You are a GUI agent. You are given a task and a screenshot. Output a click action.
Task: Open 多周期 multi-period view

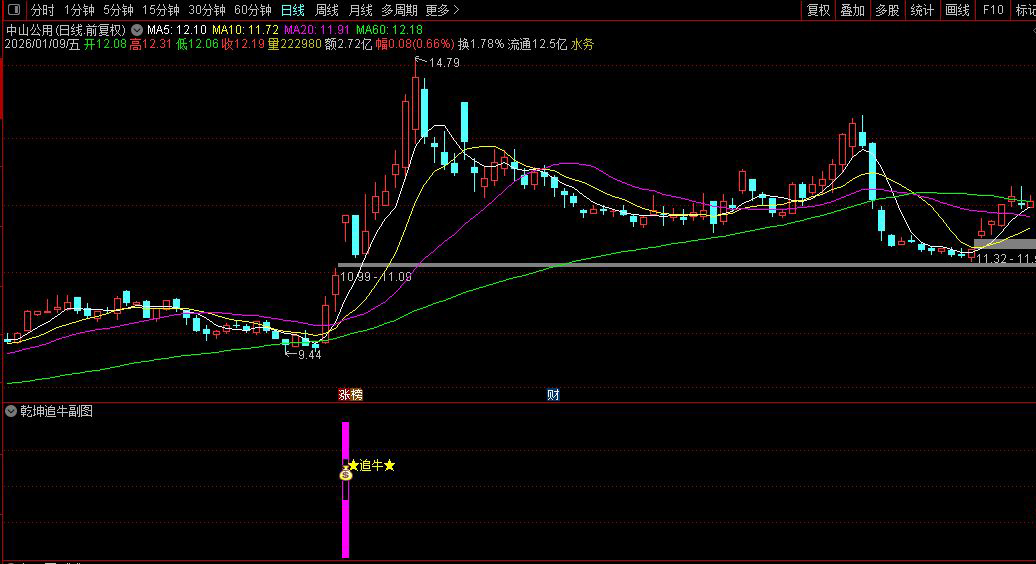click(399, 10)
